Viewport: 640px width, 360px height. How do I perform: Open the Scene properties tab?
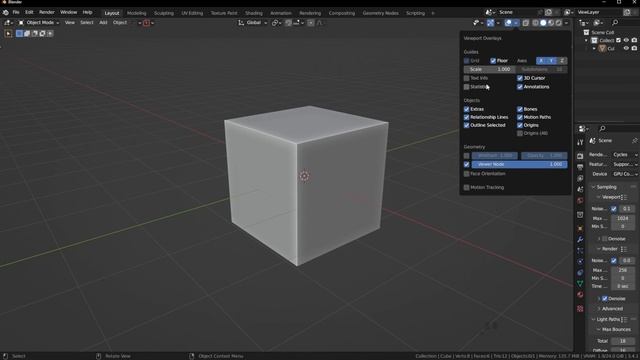[580, 189]
